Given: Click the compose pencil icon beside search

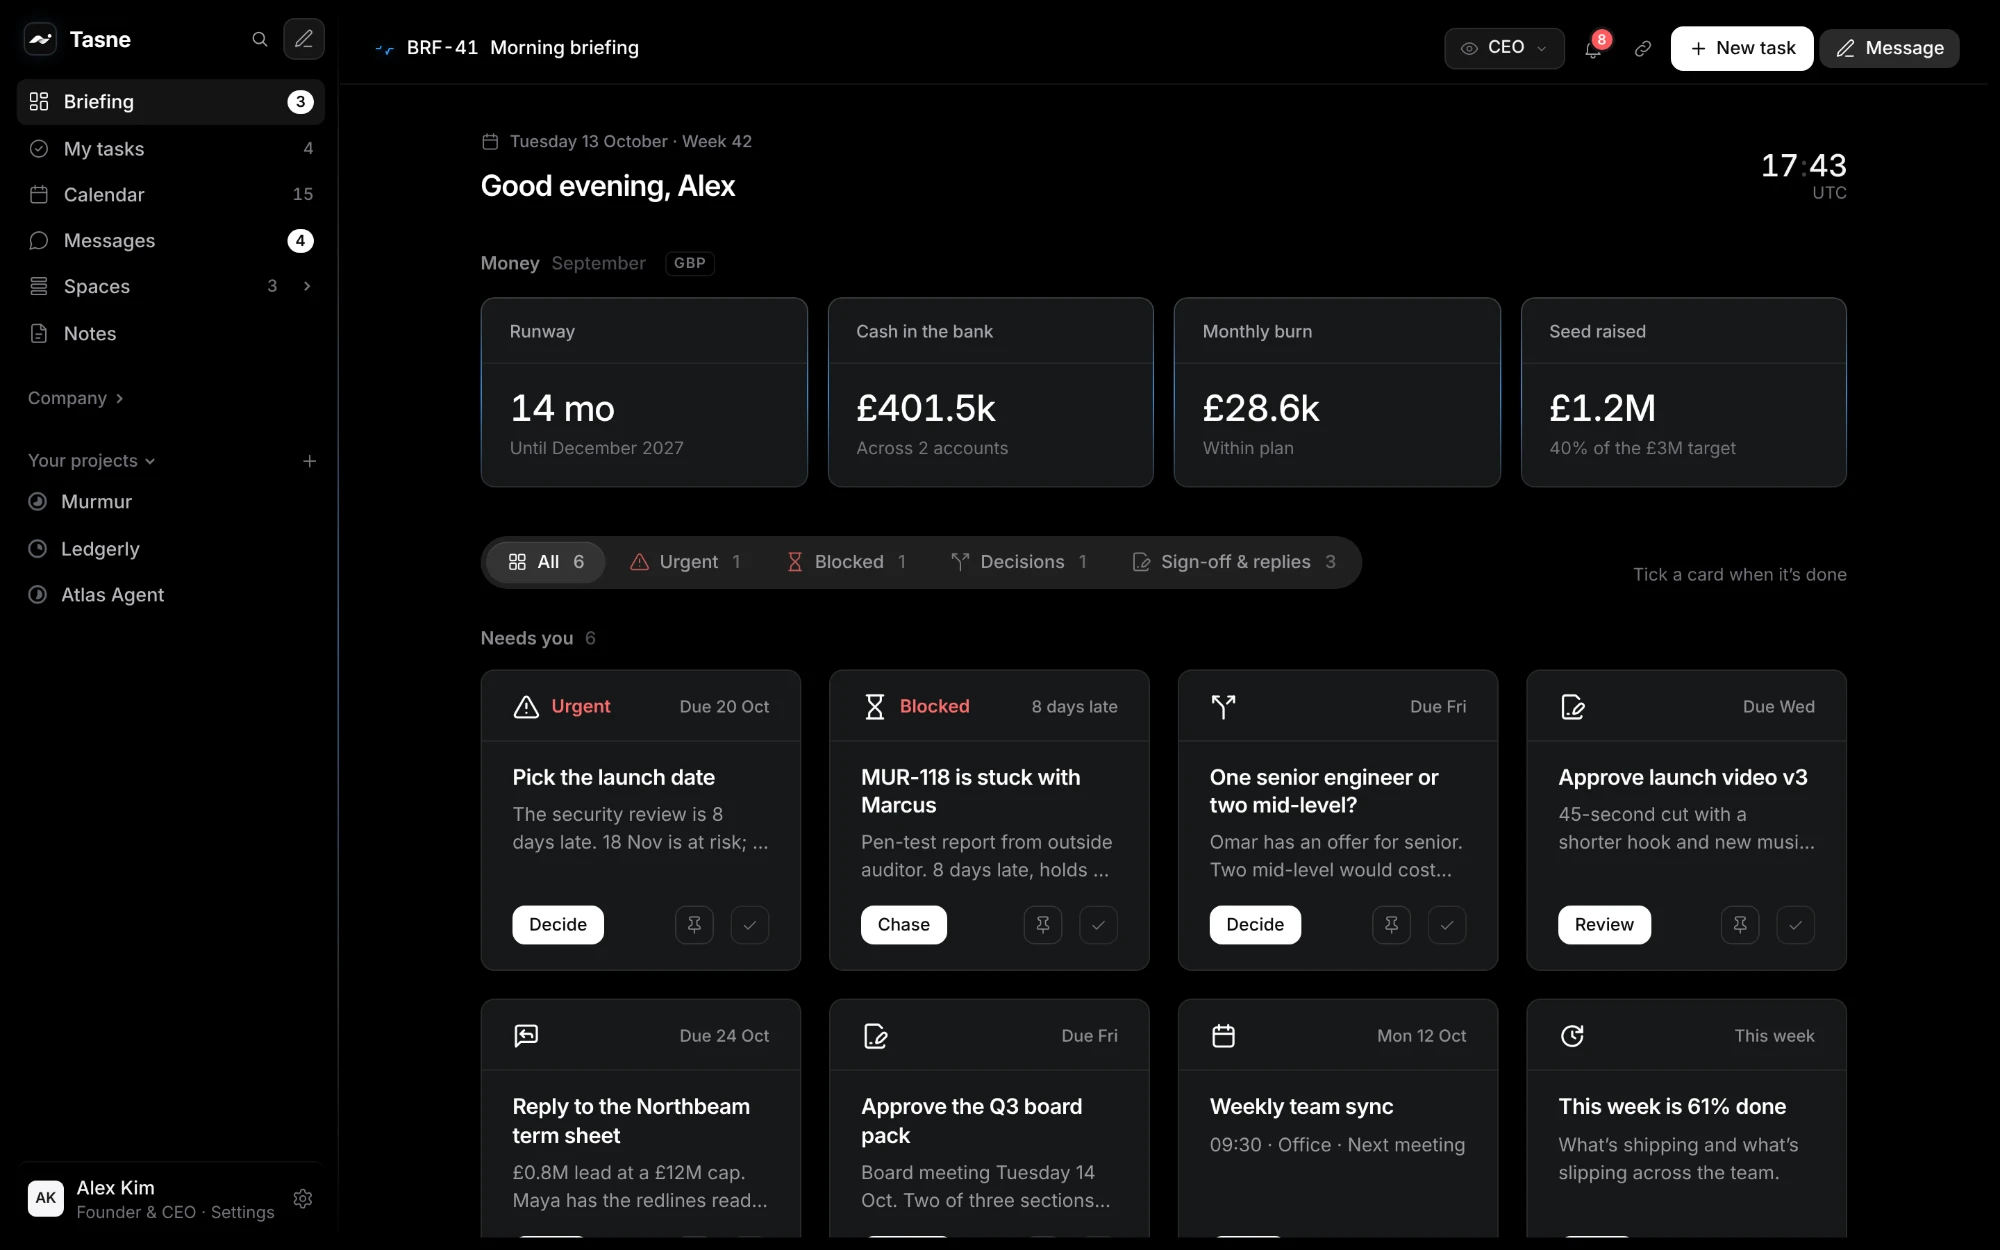Looking at the screenshot, I should [x=304, y=40].
